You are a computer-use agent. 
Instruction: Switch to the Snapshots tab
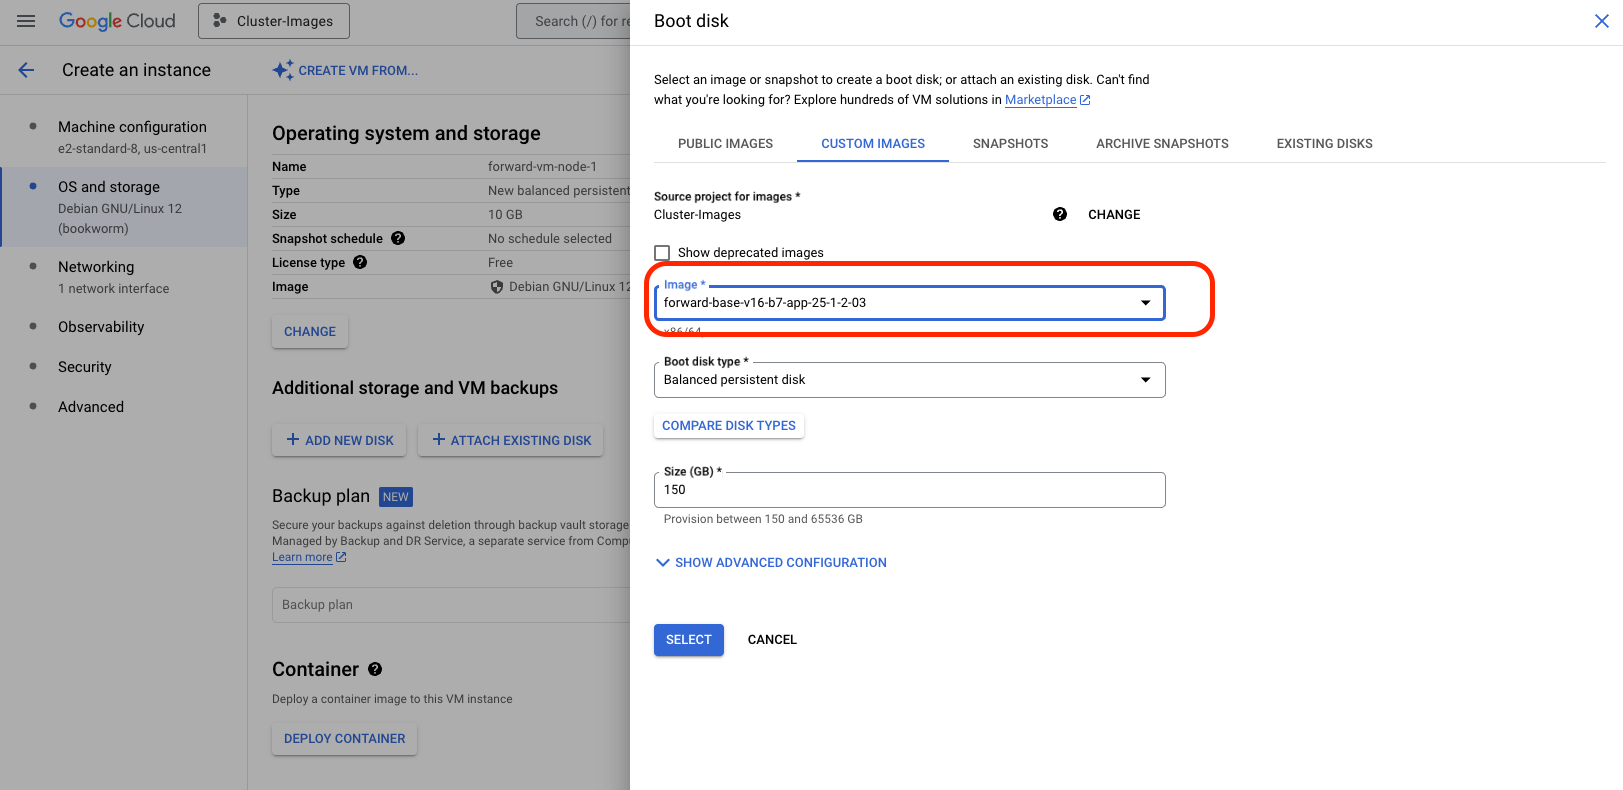1010,144
